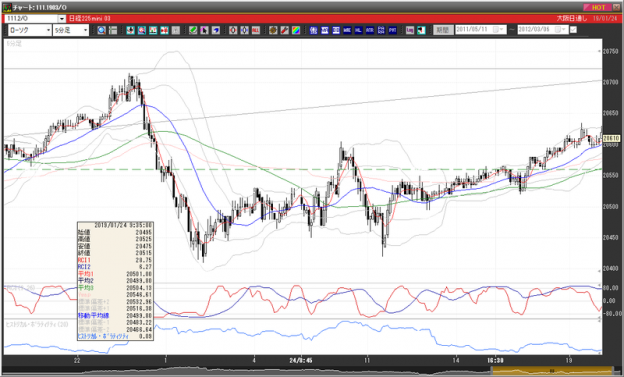Open the 5分足 timeframe dropdown
Viewport: 624px width, 377px height.
(71, 30)
